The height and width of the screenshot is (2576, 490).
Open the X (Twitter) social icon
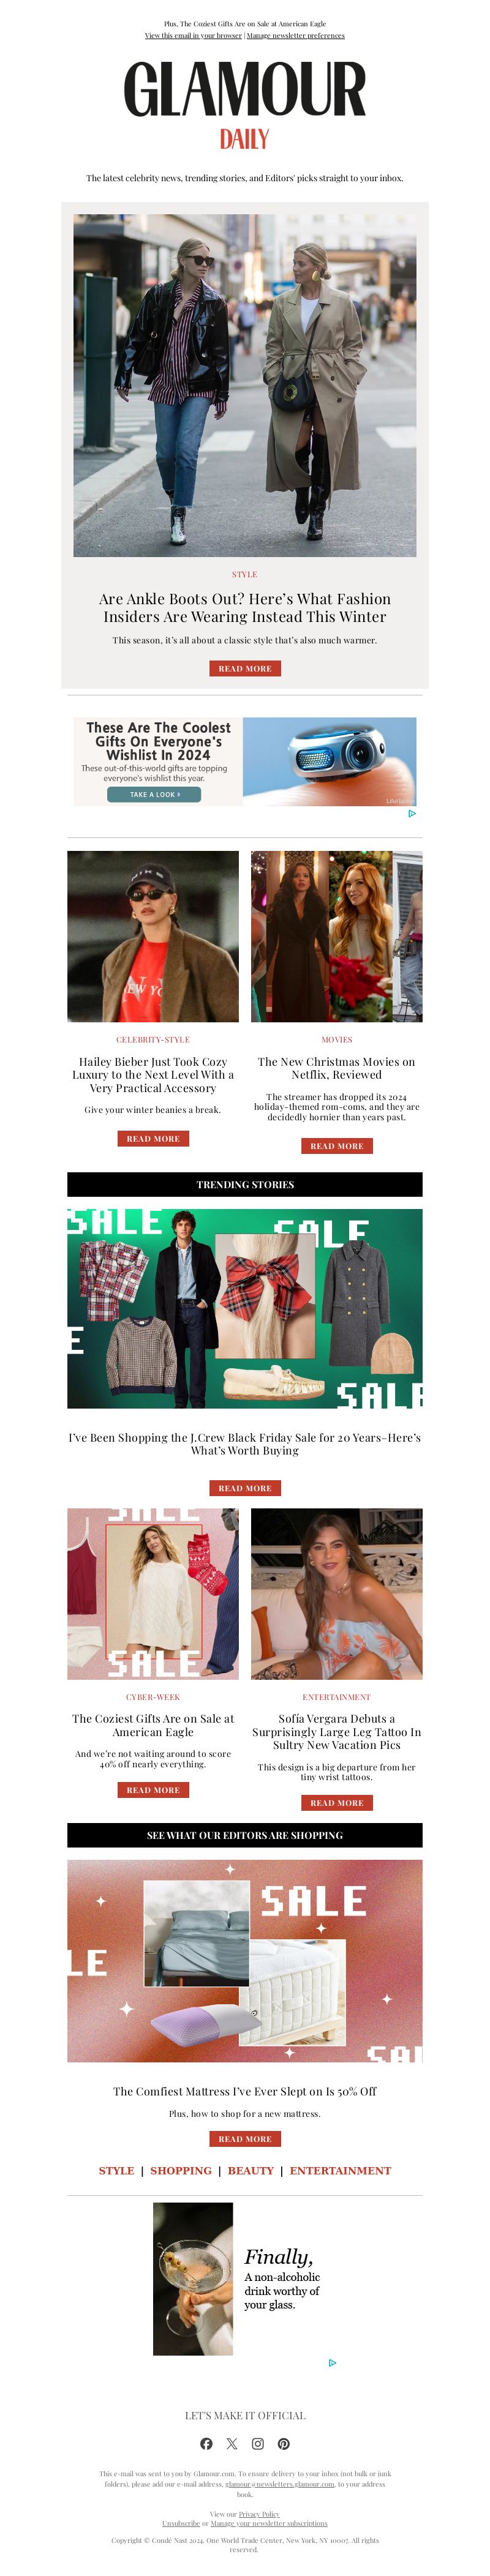(232, 2443)
